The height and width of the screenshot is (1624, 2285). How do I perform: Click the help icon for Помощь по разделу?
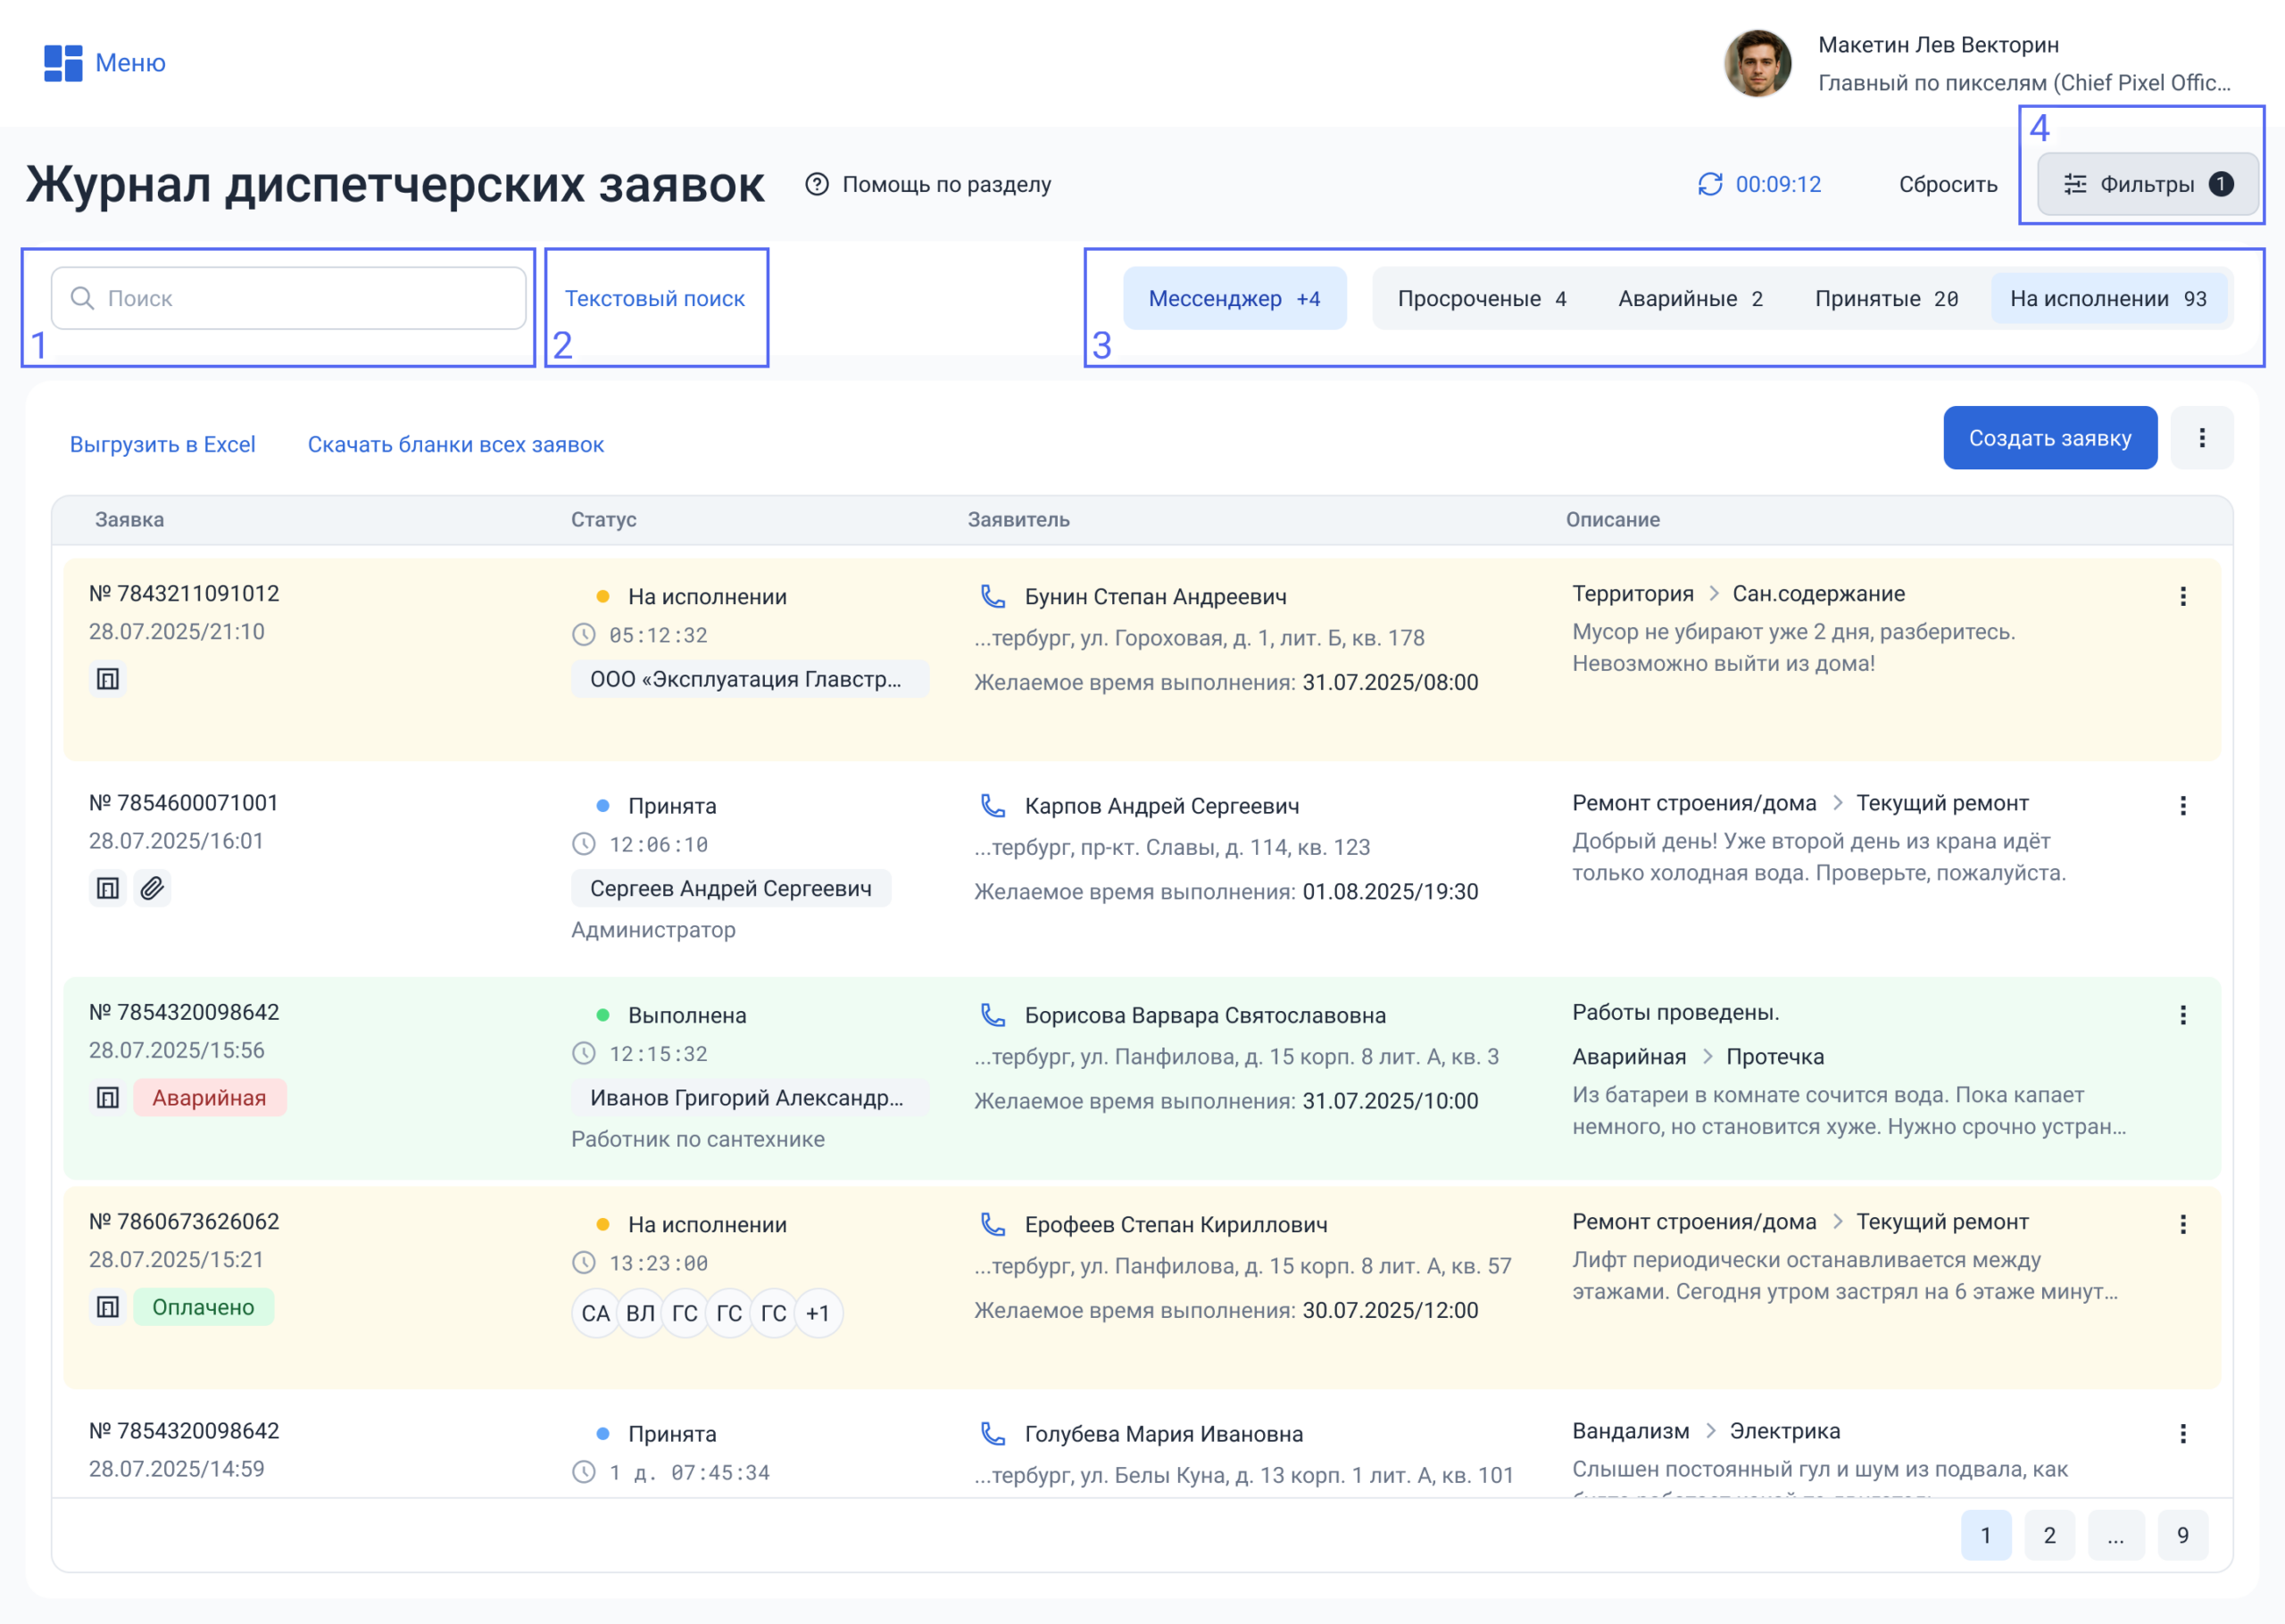pyautogui.click(x=817, y=184)
